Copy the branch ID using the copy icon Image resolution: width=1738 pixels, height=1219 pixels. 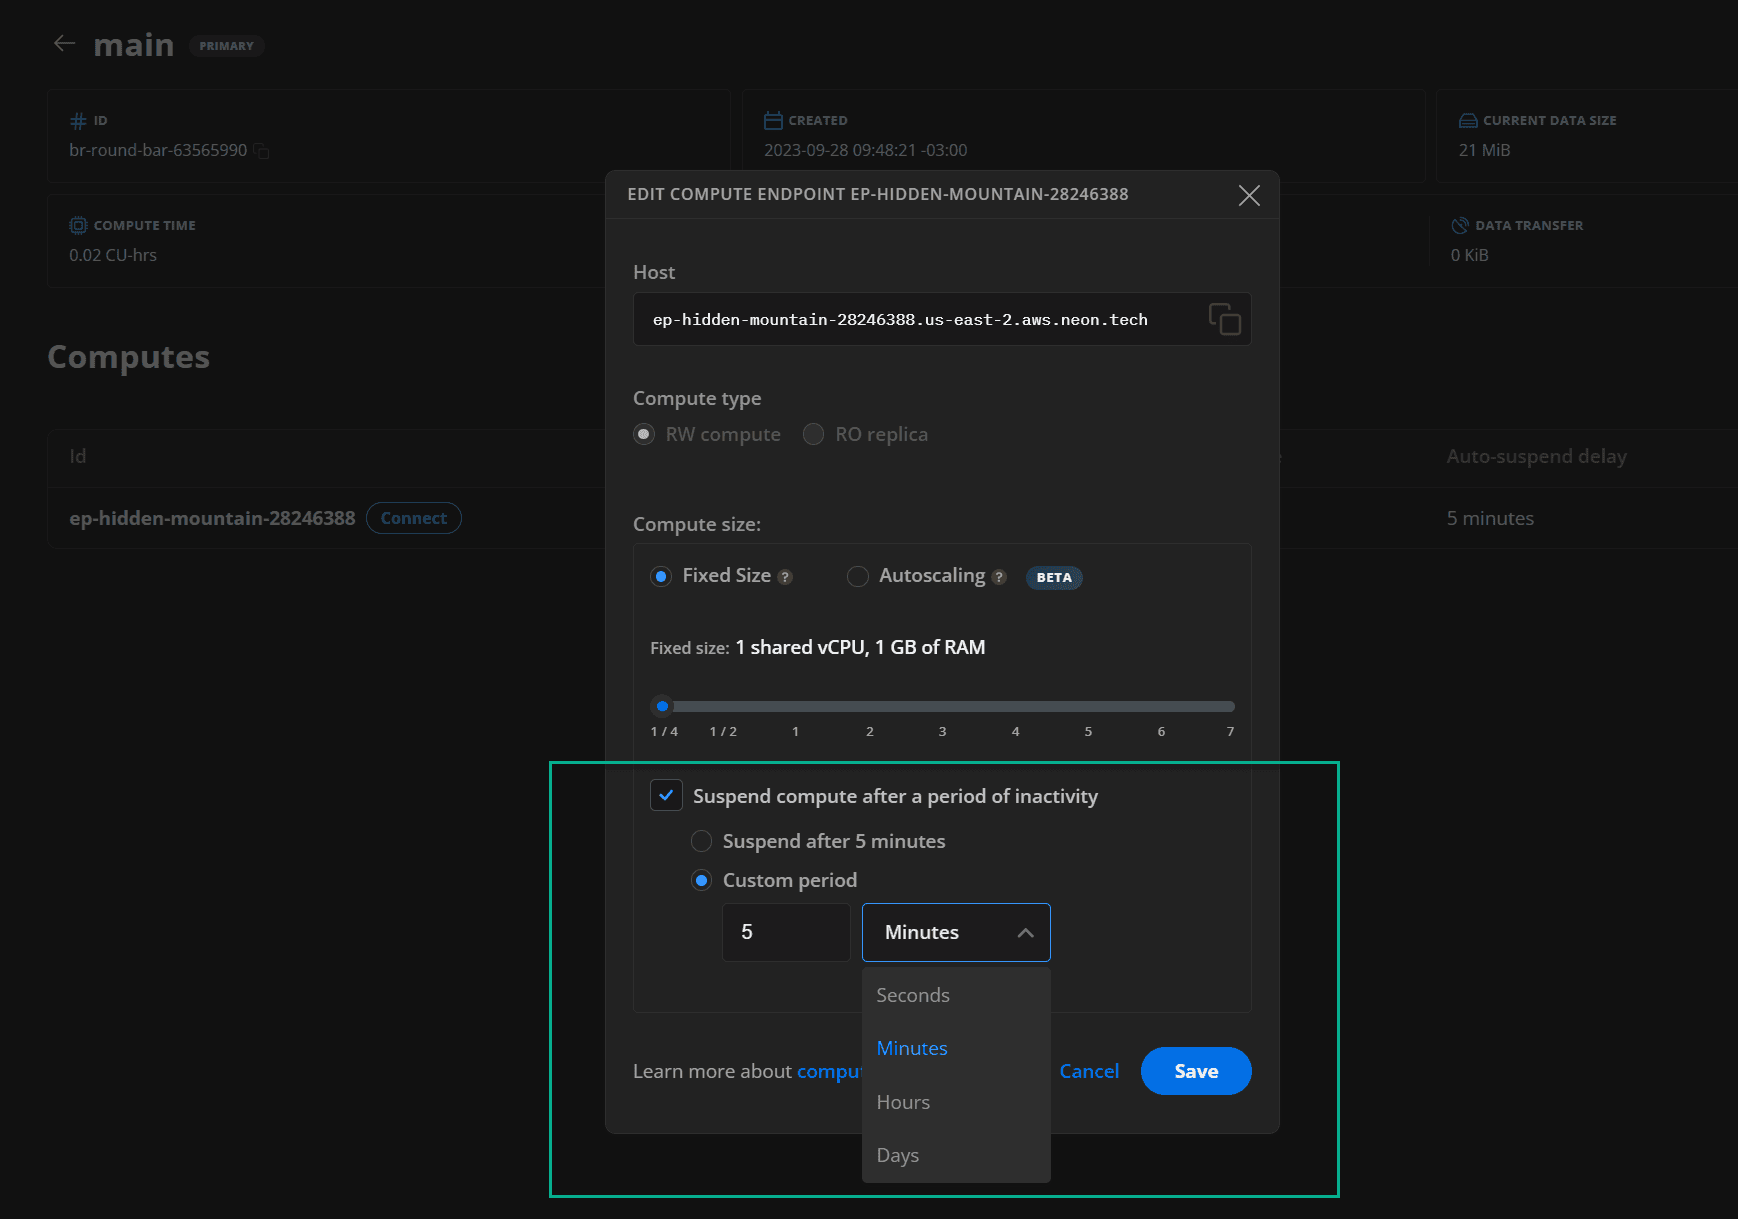[261, 150]
